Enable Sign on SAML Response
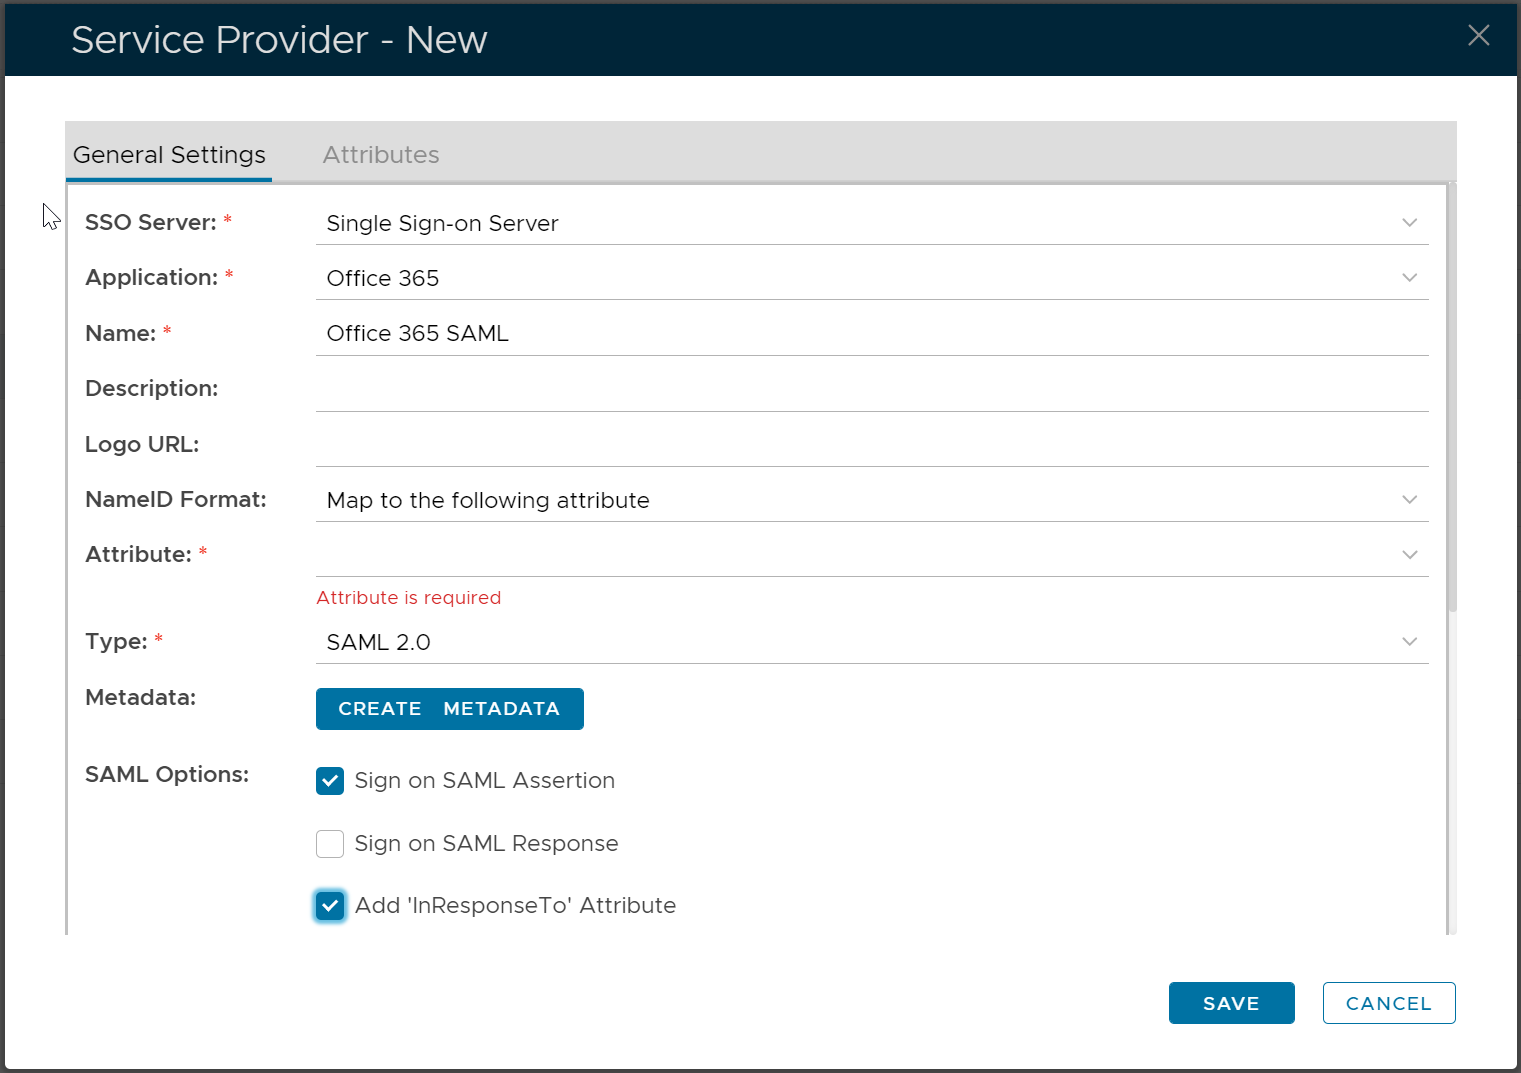The image size is (1521, 1073). coord(330,844)
